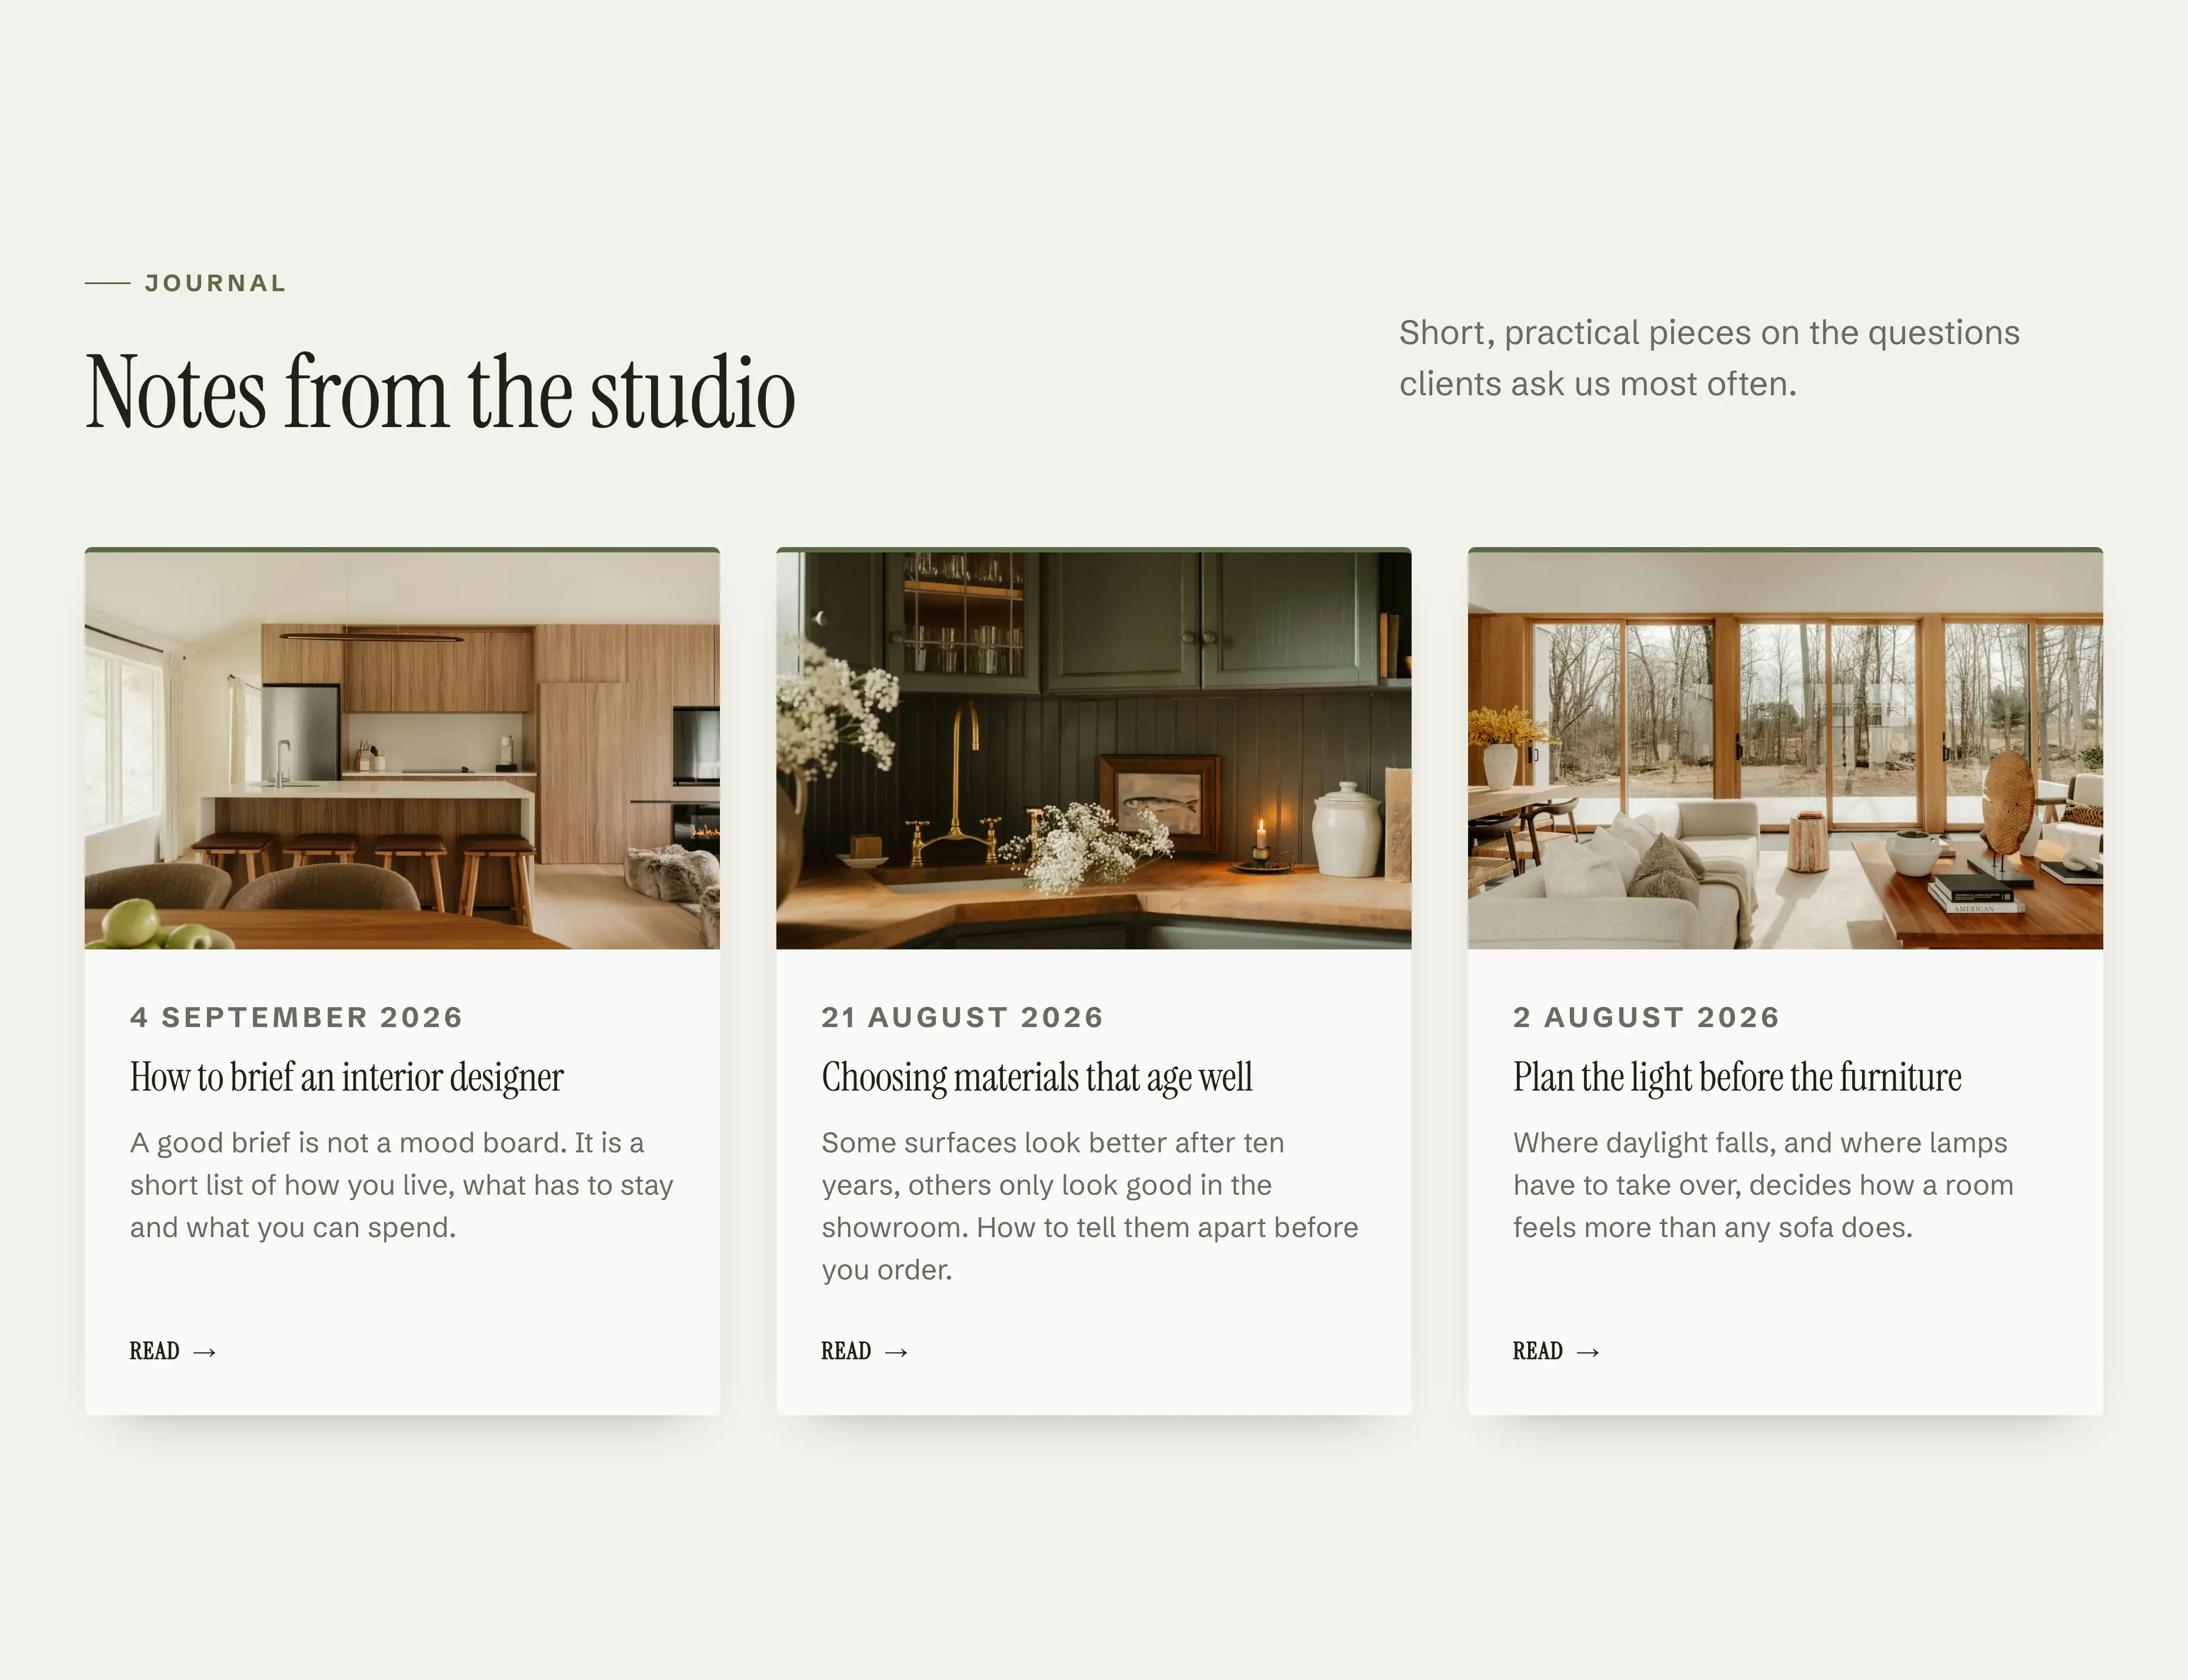Click the 'Where daylight falls' excerpt
2188x1680 pixels.
click(x=1763, y=1185)
